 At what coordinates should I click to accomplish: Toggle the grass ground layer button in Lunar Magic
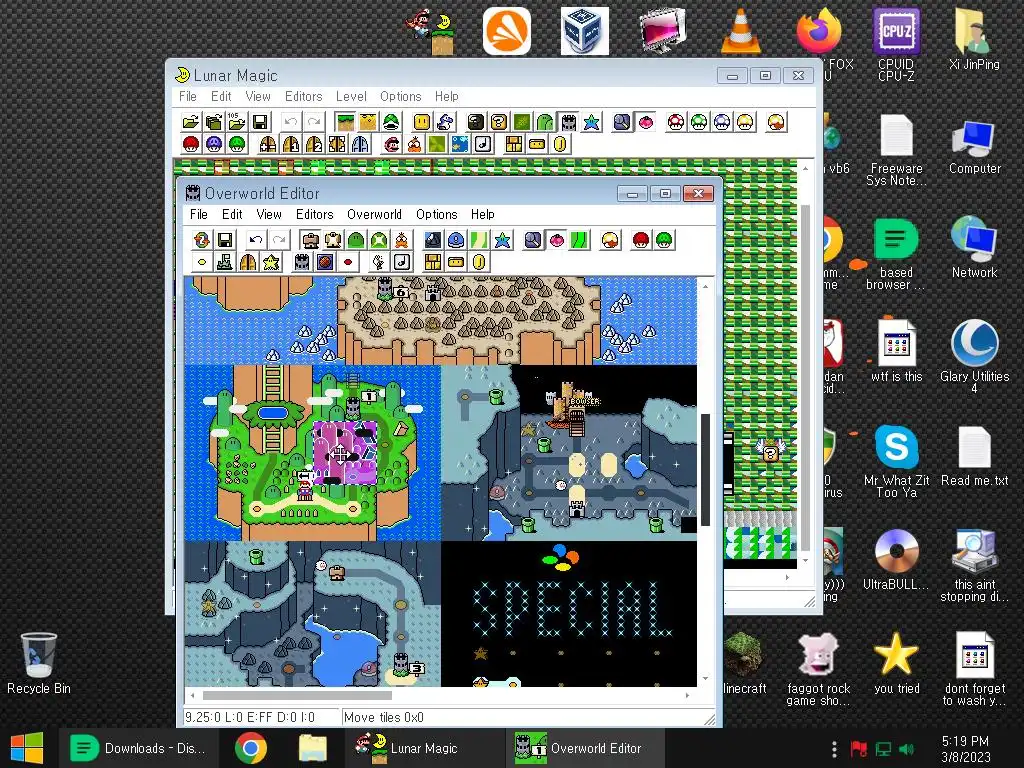click(345, 122)
